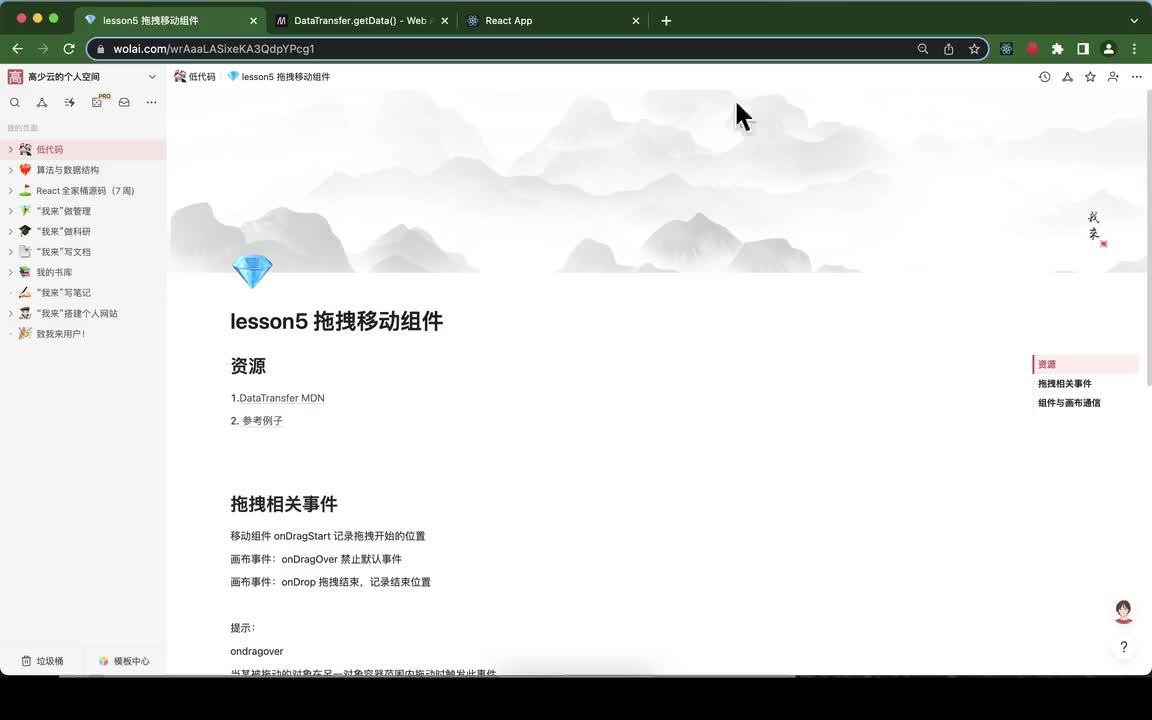
Task: Open “我来”写笔记 page in sidebar
Action: point(63,292)
